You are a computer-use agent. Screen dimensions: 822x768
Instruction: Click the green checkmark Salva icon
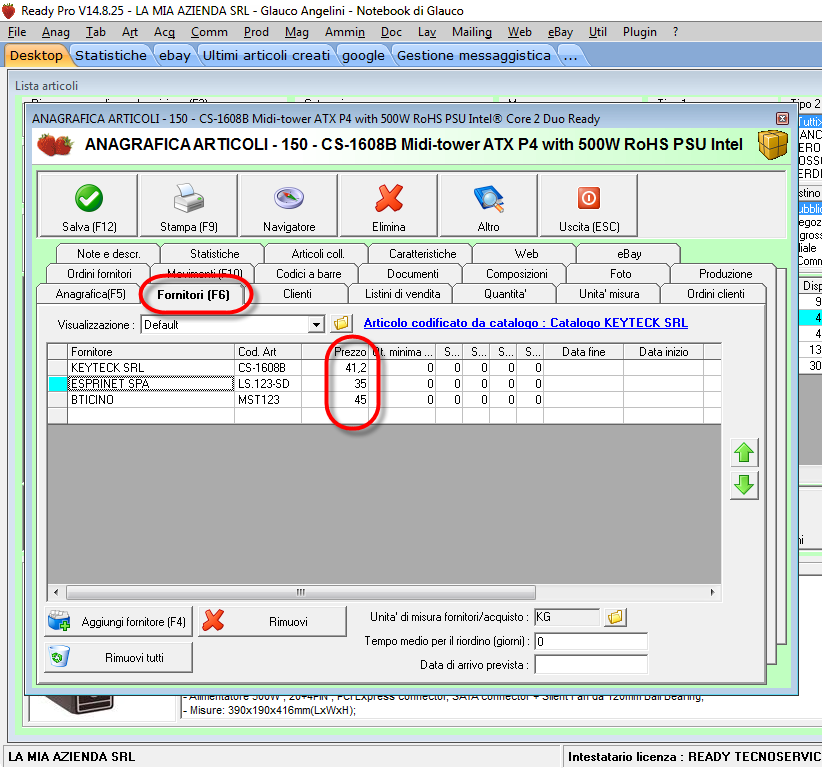pos(89,198)
